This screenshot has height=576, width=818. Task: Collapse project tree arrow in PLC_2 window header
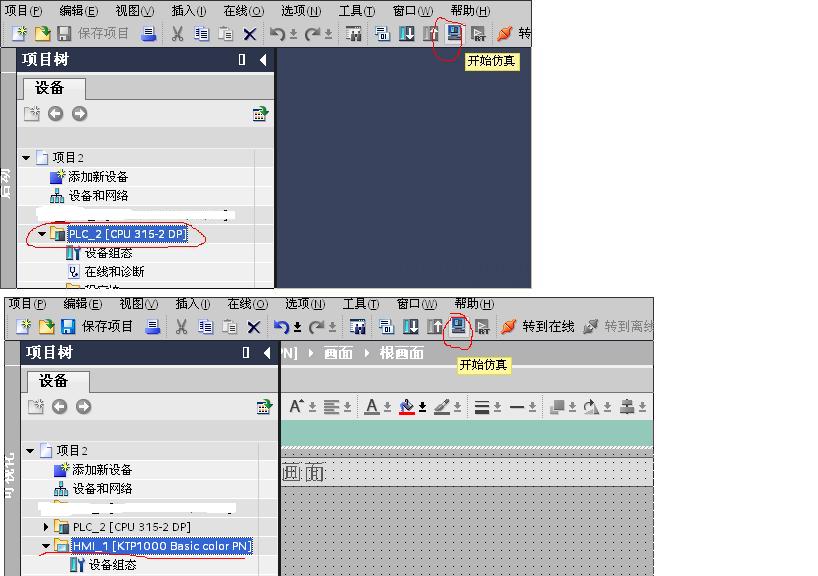coord(263,59)
